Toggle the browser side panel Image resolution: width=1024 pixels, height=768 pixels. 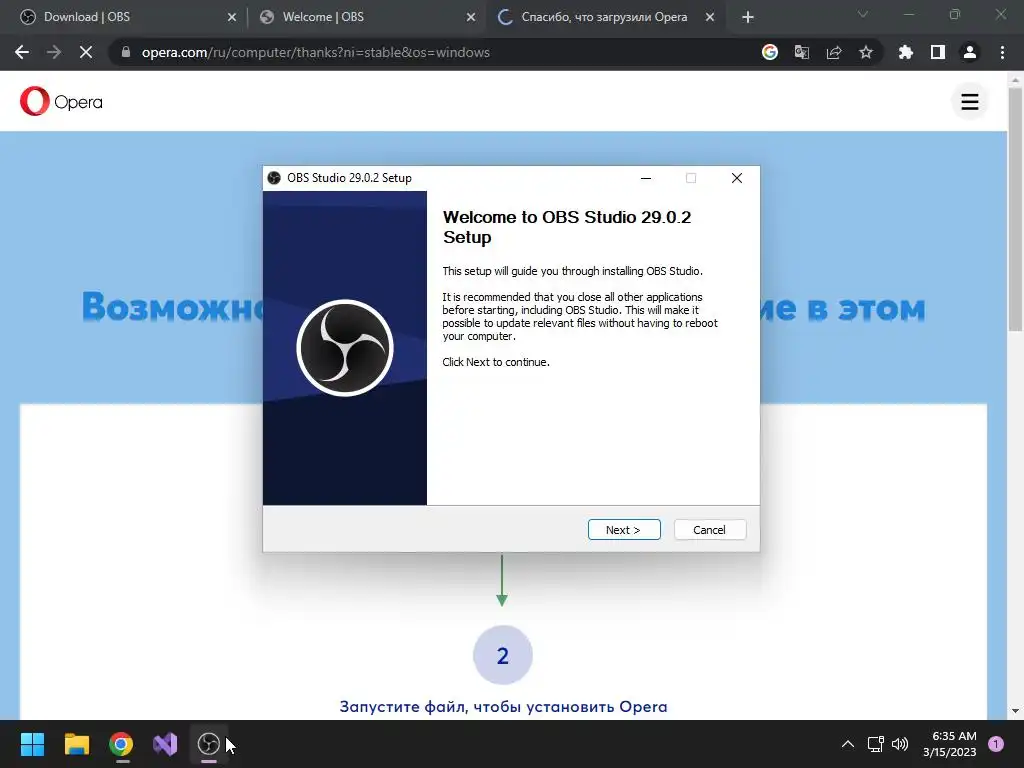point(938,52)
